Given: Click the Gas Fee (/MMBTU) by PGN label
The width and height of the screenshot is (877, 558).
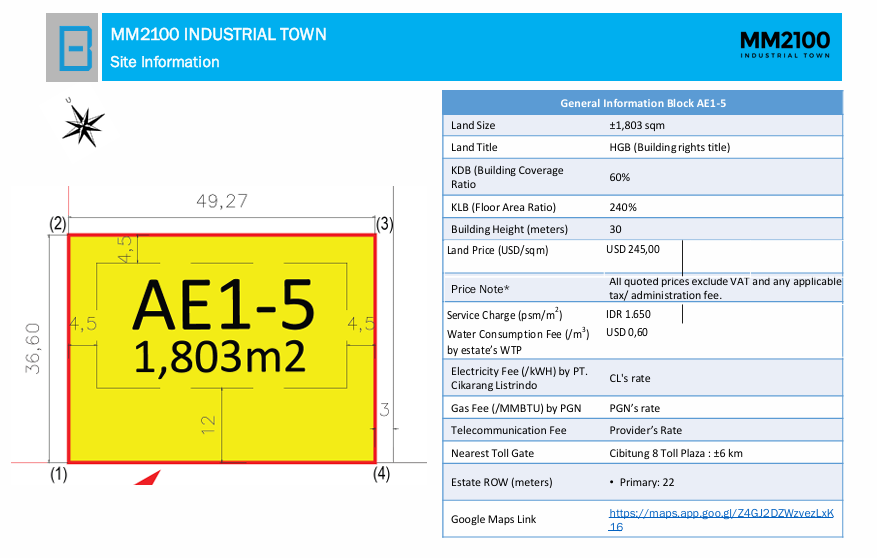Looking at the screenshot, I should point(516,409).
